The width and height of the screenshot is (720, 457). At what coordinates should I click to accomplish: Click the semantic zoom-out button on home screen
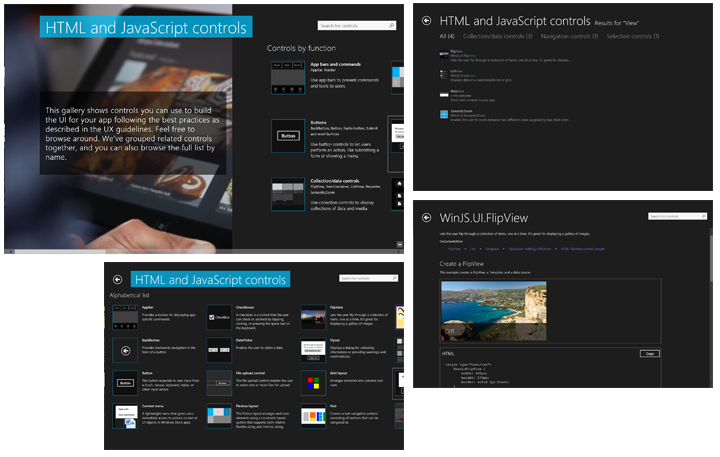tap(399, 244)
